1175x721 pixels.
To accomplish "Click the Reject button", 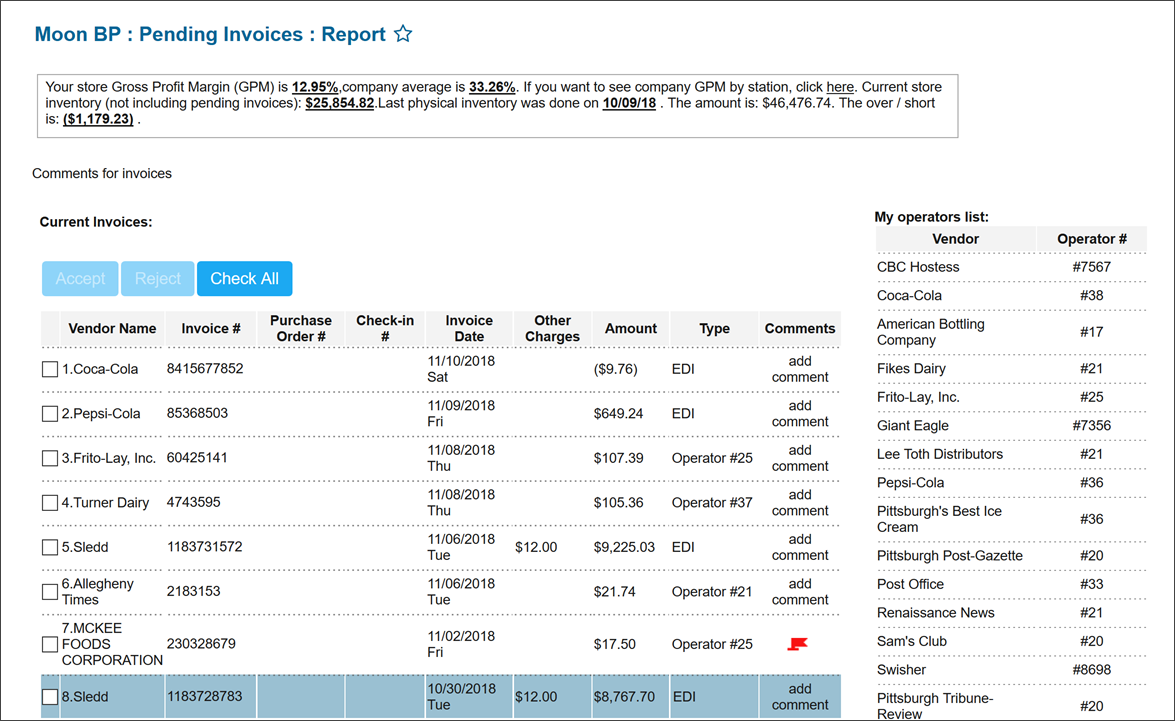I will point(158,279).
